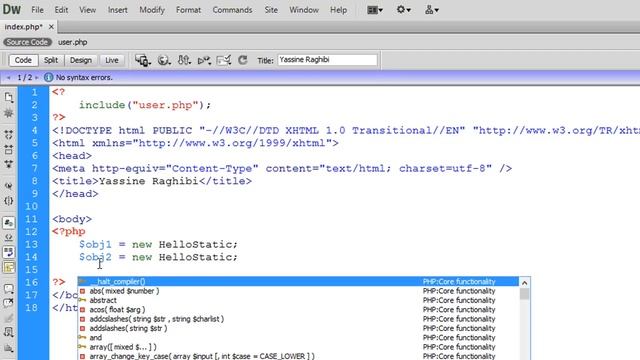Select the 'and' keyword suggestion

point(298,338)
